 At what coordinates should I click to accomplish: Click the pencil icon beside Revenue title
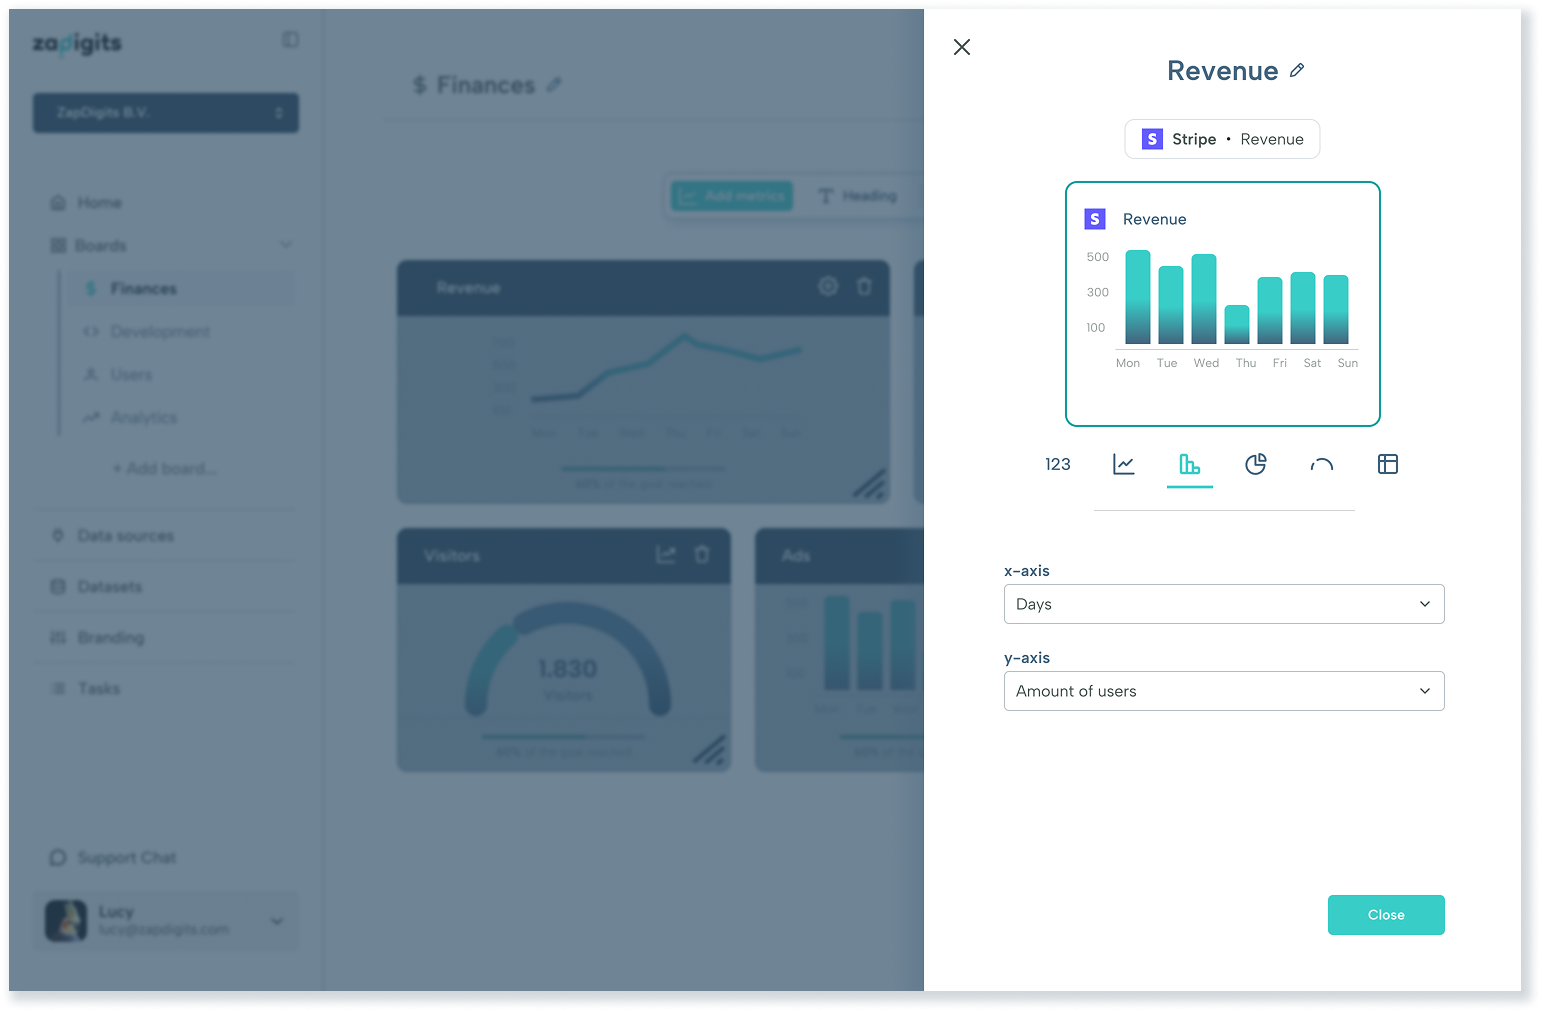[1297, 70]
